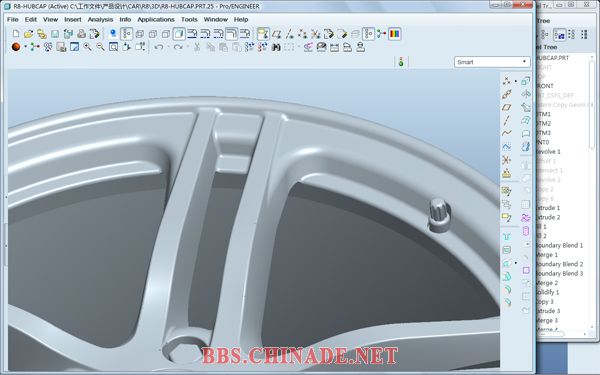Toggle the shaded display mode button
The width and height of the screenshot is (600, 375).
click(179, 34)
